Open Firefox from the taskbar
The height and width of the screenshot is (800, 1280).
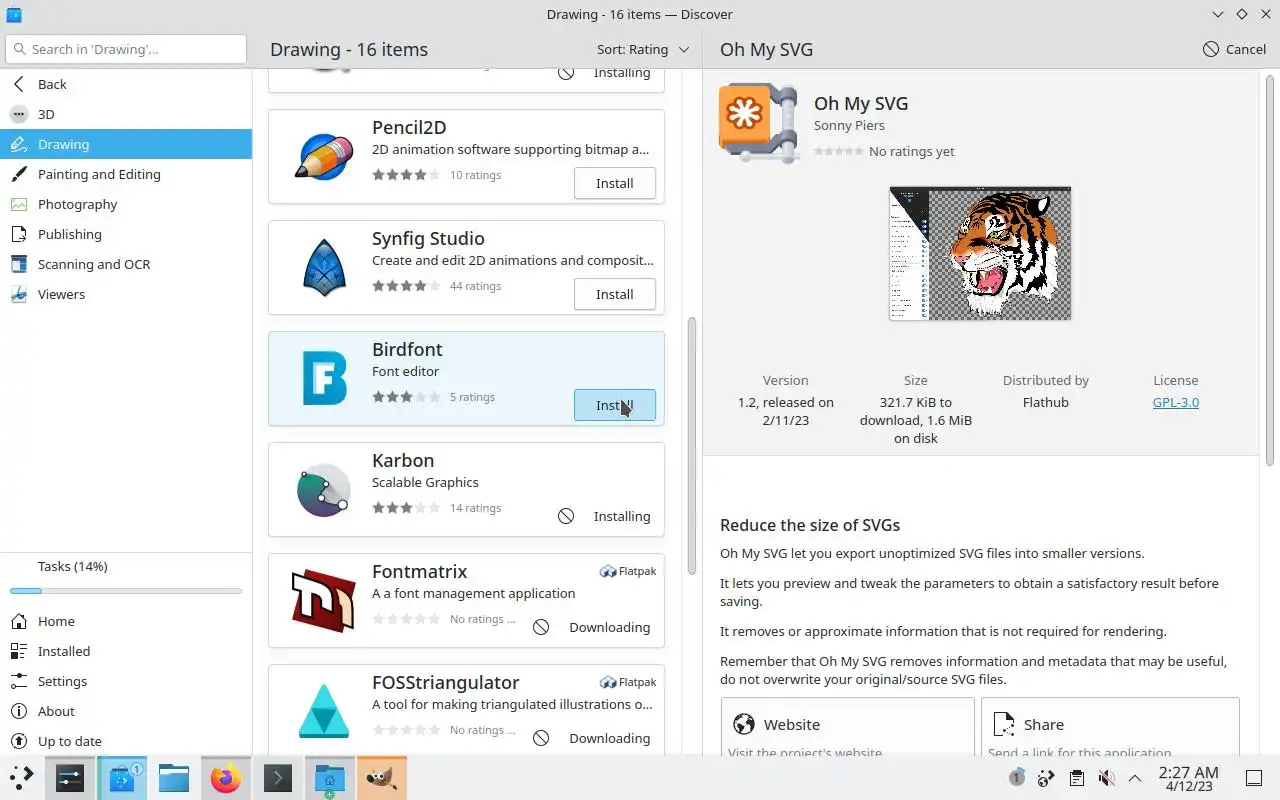coord(226,778)
